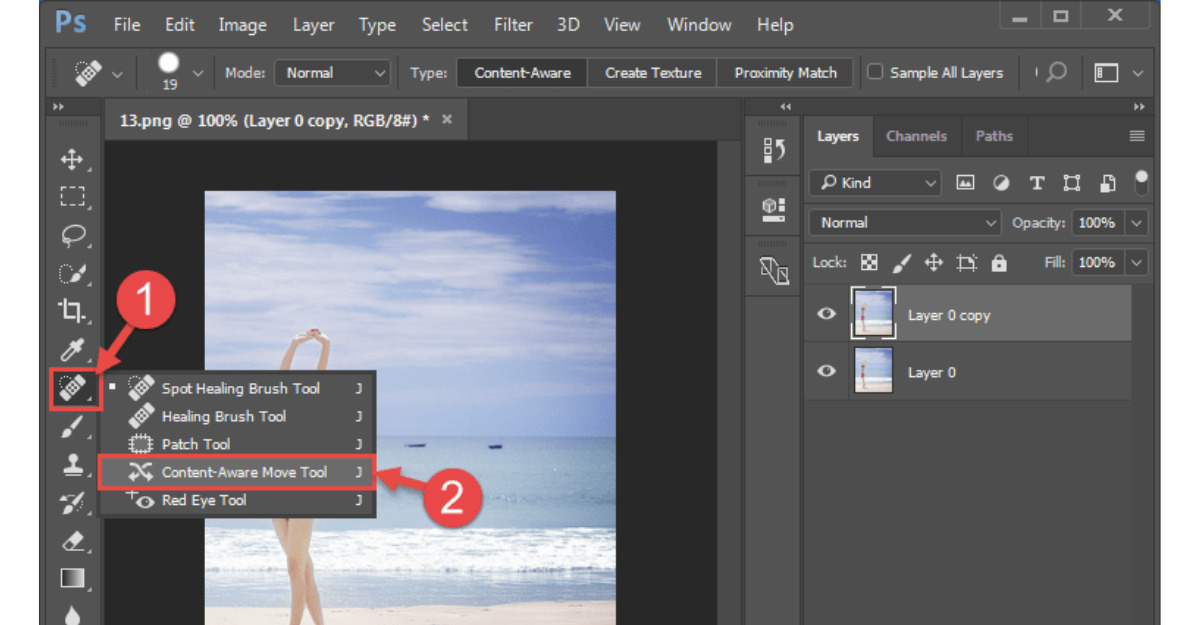Image resolution: width=1200 pixels, height=625 pixels.
Task: Close the 13.png document tab
Action: (x=447, y=119)
